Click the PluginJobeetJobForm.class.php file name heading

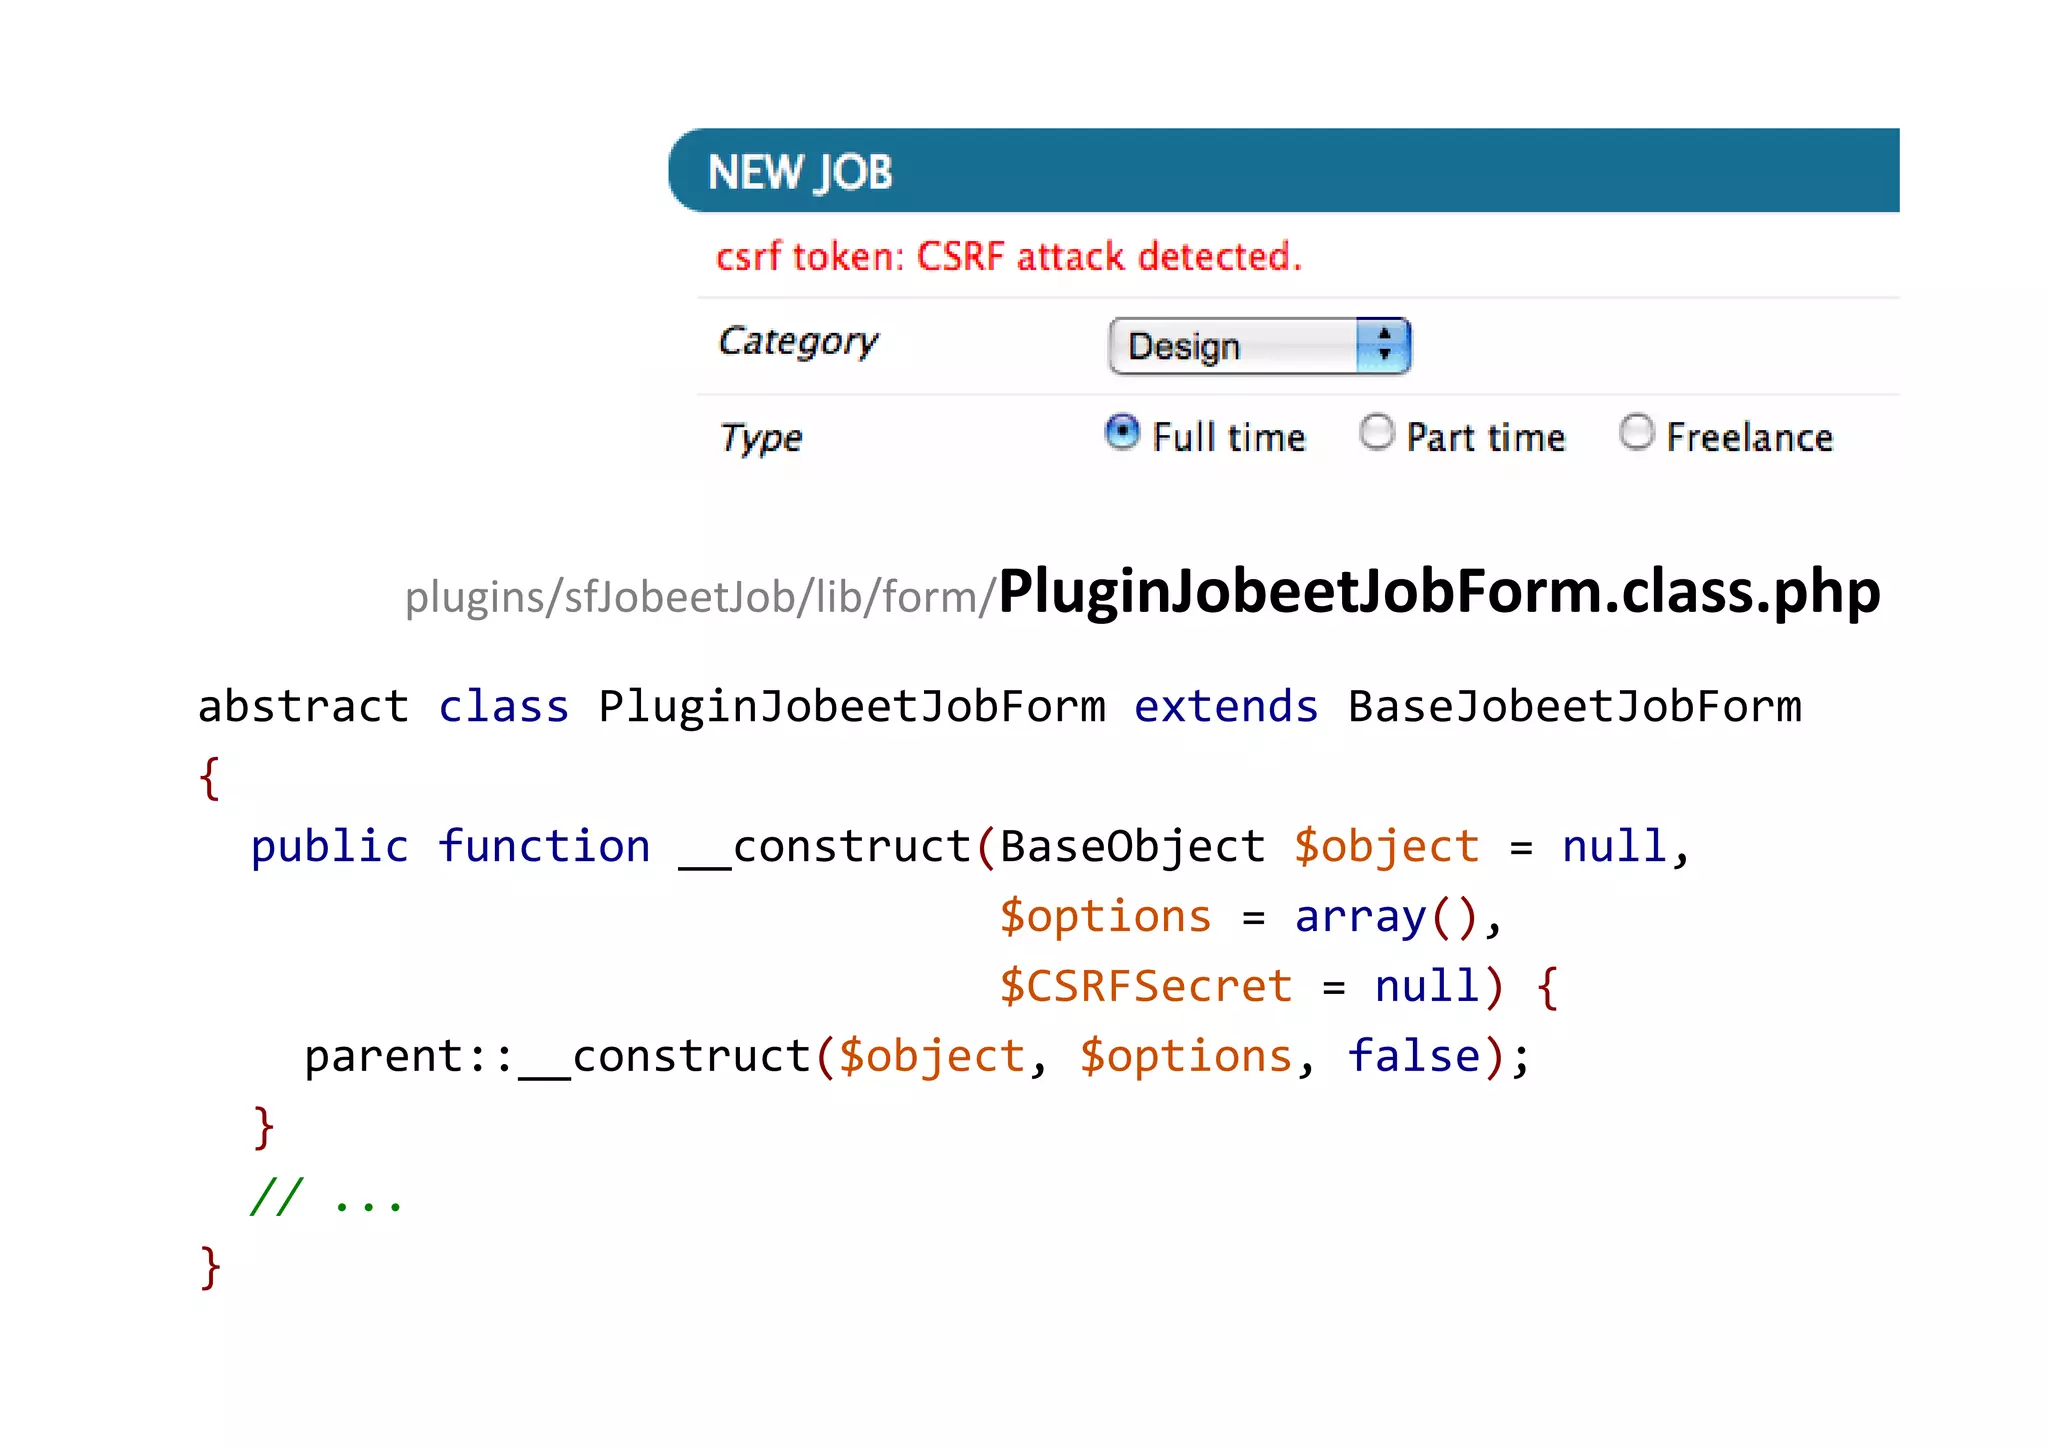coord(1439,591)
